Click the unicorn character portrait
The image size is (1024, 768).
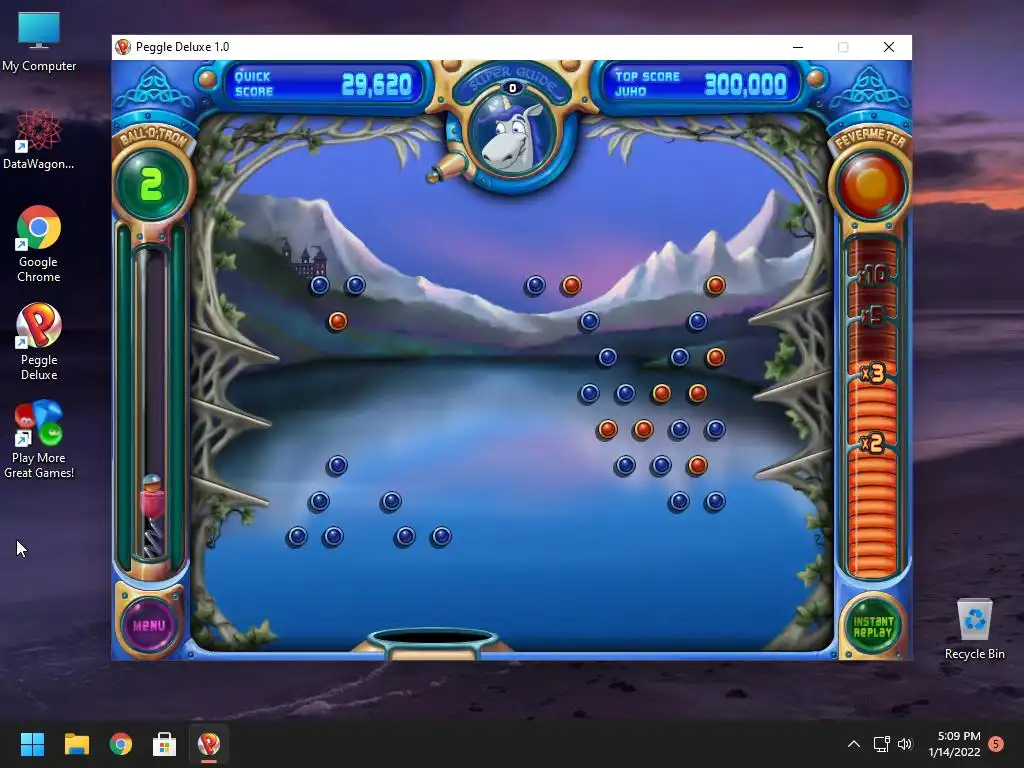tap(513, 136)
